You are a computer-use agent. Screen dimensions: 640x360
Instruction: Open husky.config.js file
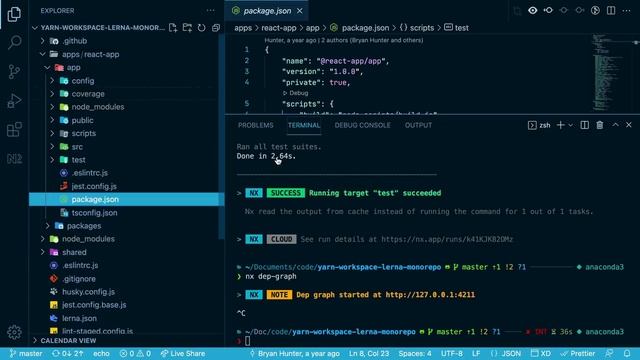[88, 292]
